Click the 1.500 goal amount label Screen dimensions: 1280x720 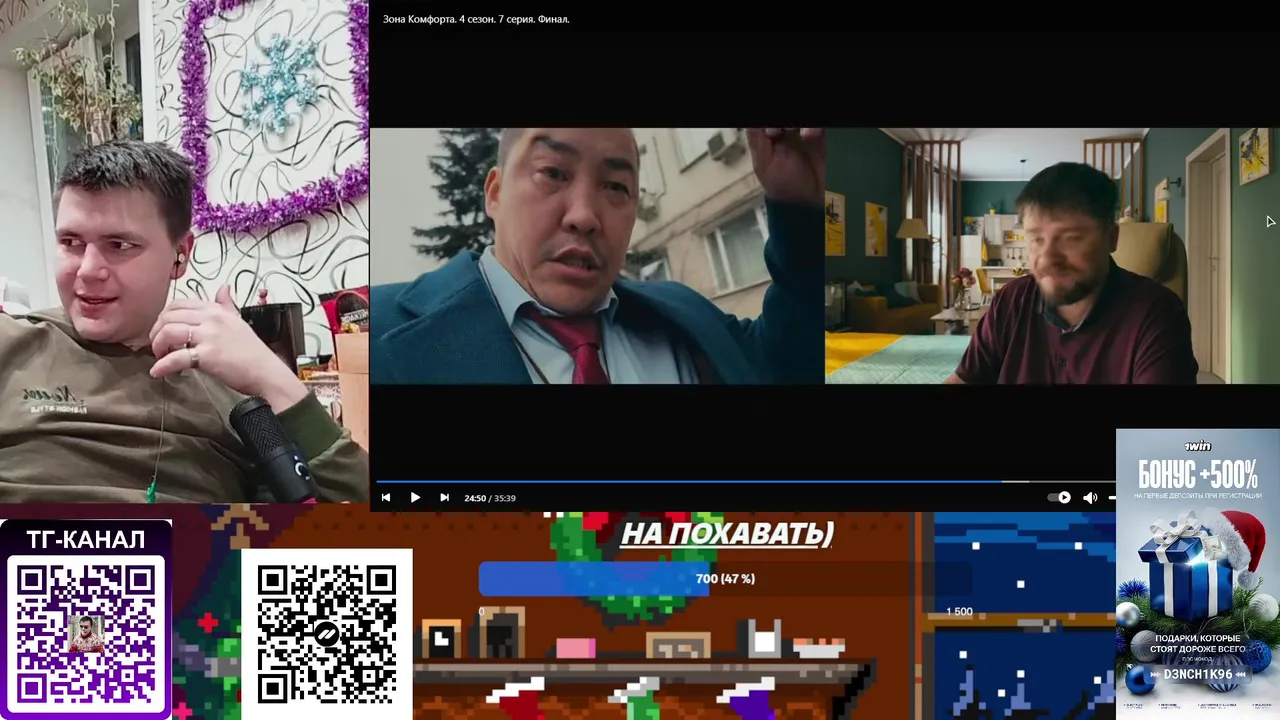959,612
